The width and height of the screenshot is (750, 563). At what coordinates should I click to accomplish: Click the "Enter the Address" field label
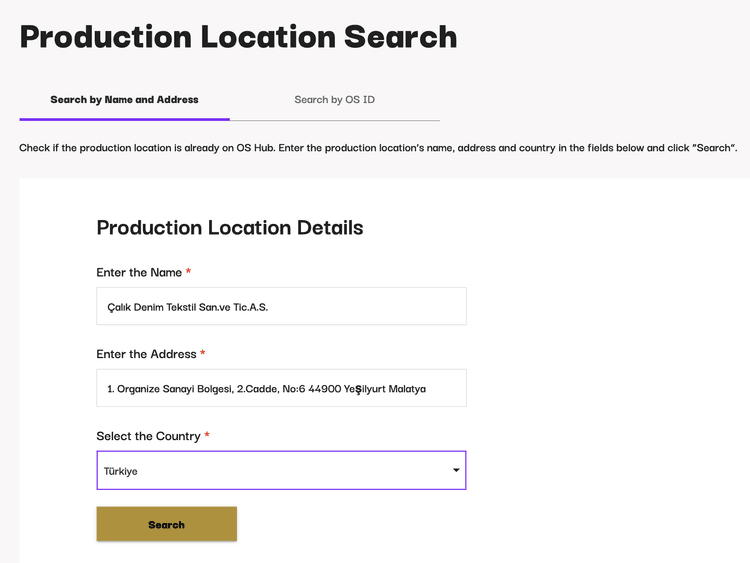[x=146, y=354]
